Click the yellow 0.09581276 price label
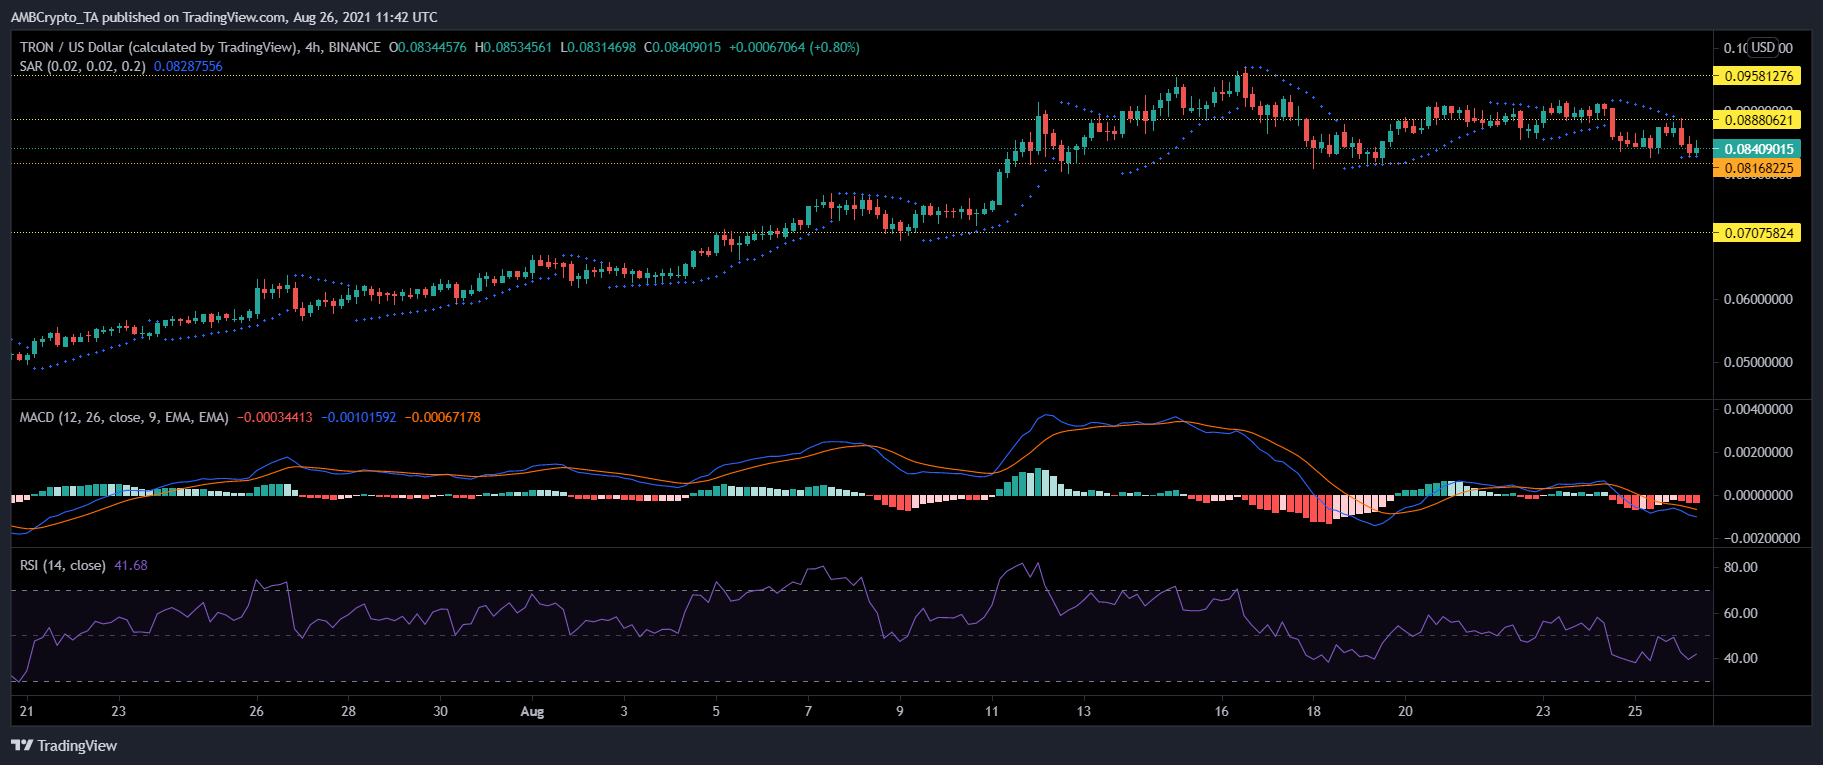The image size is (1823, 765). [x=1759, y=76]
